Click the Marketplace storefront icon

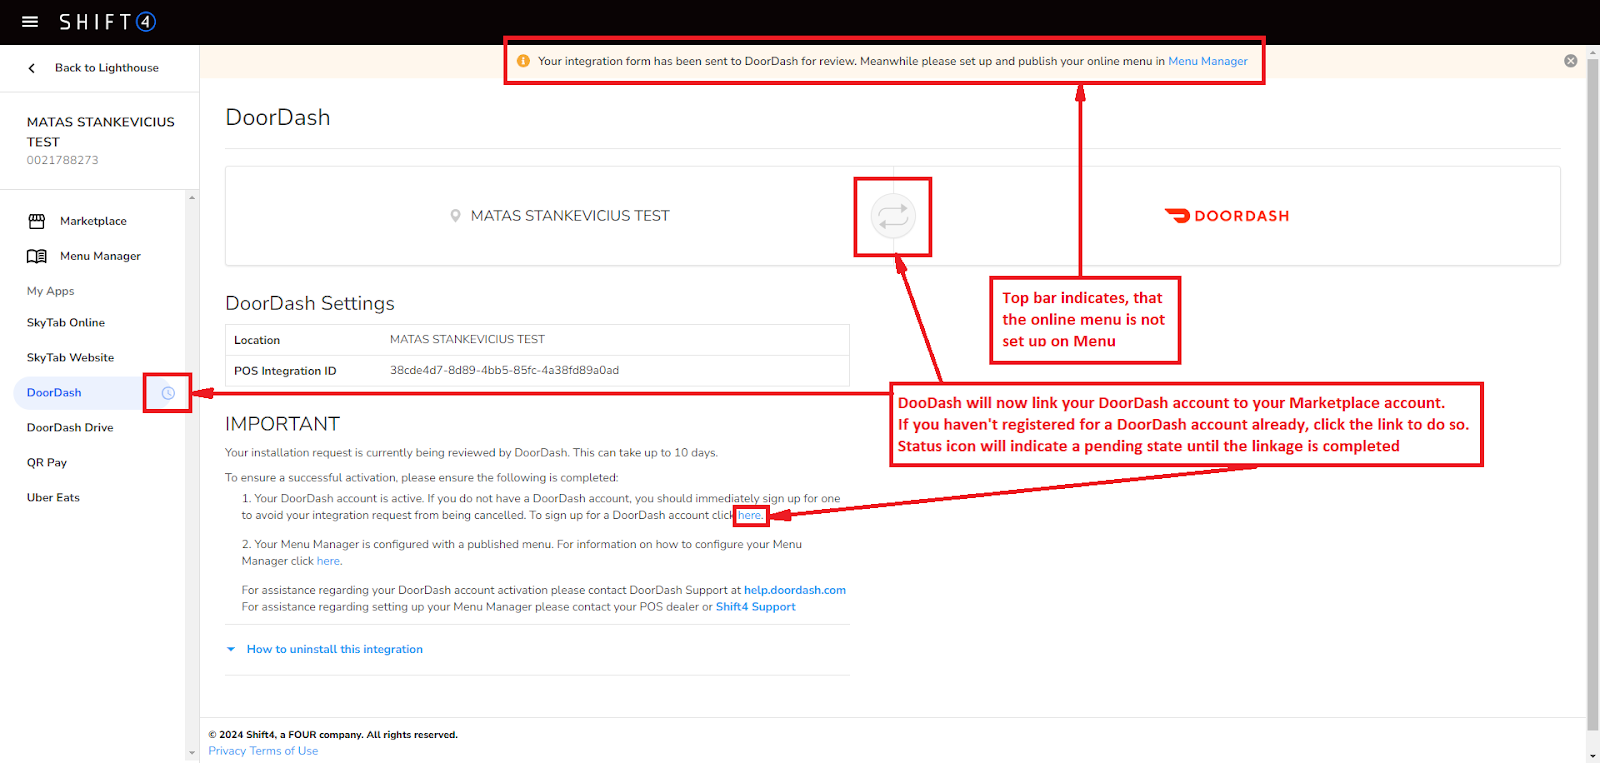tap(37, 221)
